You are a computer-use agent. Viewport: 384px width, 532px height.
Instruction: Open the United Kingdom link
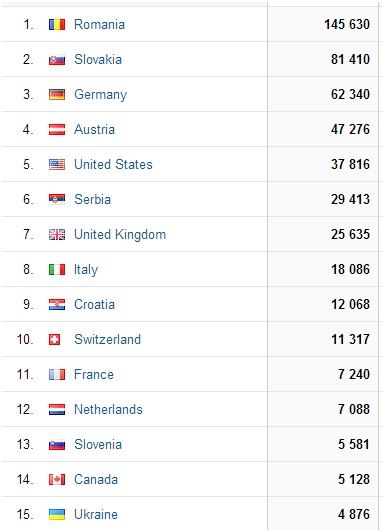[x=120, y=235]
